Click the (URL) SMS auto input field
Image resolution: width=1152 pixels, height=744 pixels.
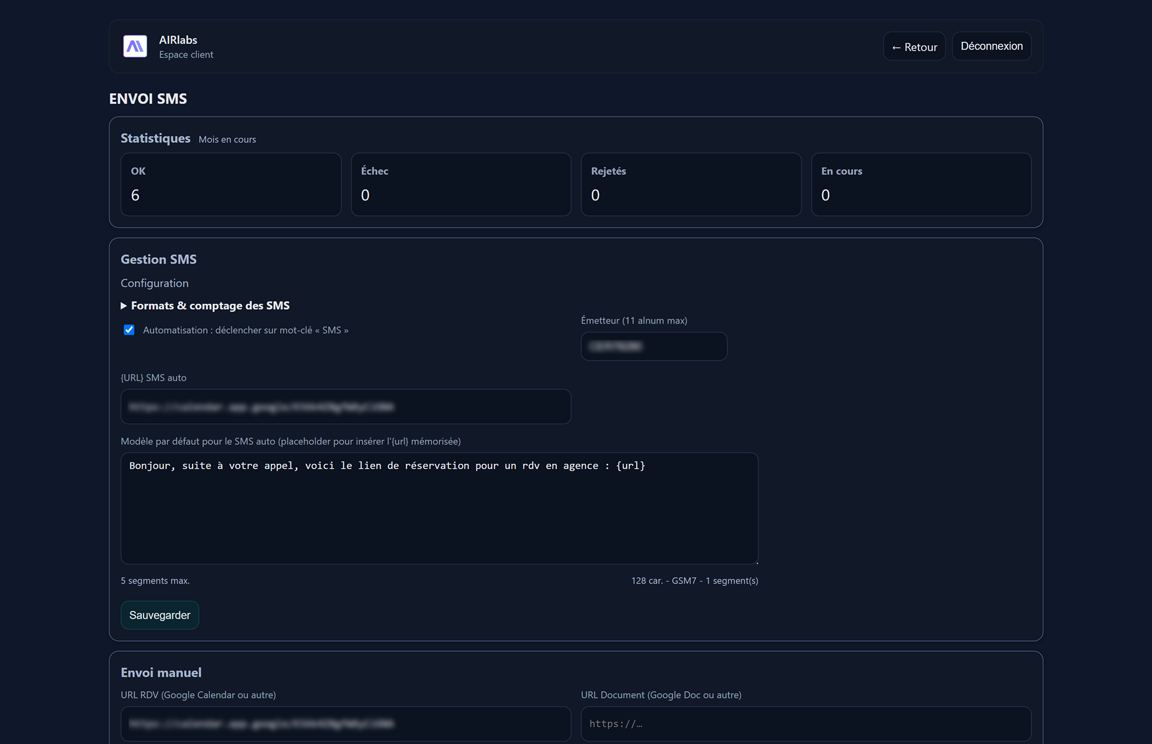(345, 406)
